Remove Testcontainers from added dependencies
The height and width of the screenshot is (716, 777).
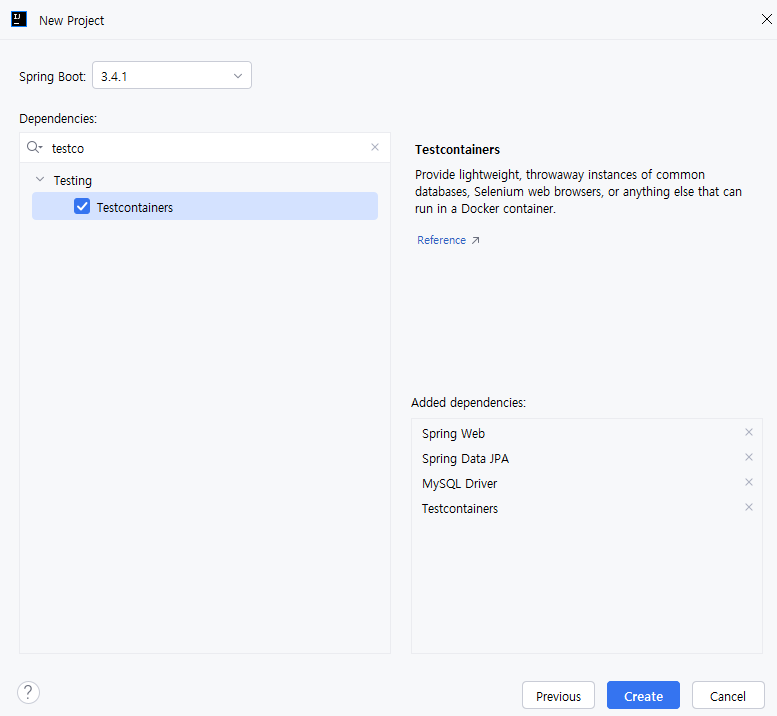click(x=749, y=507)
